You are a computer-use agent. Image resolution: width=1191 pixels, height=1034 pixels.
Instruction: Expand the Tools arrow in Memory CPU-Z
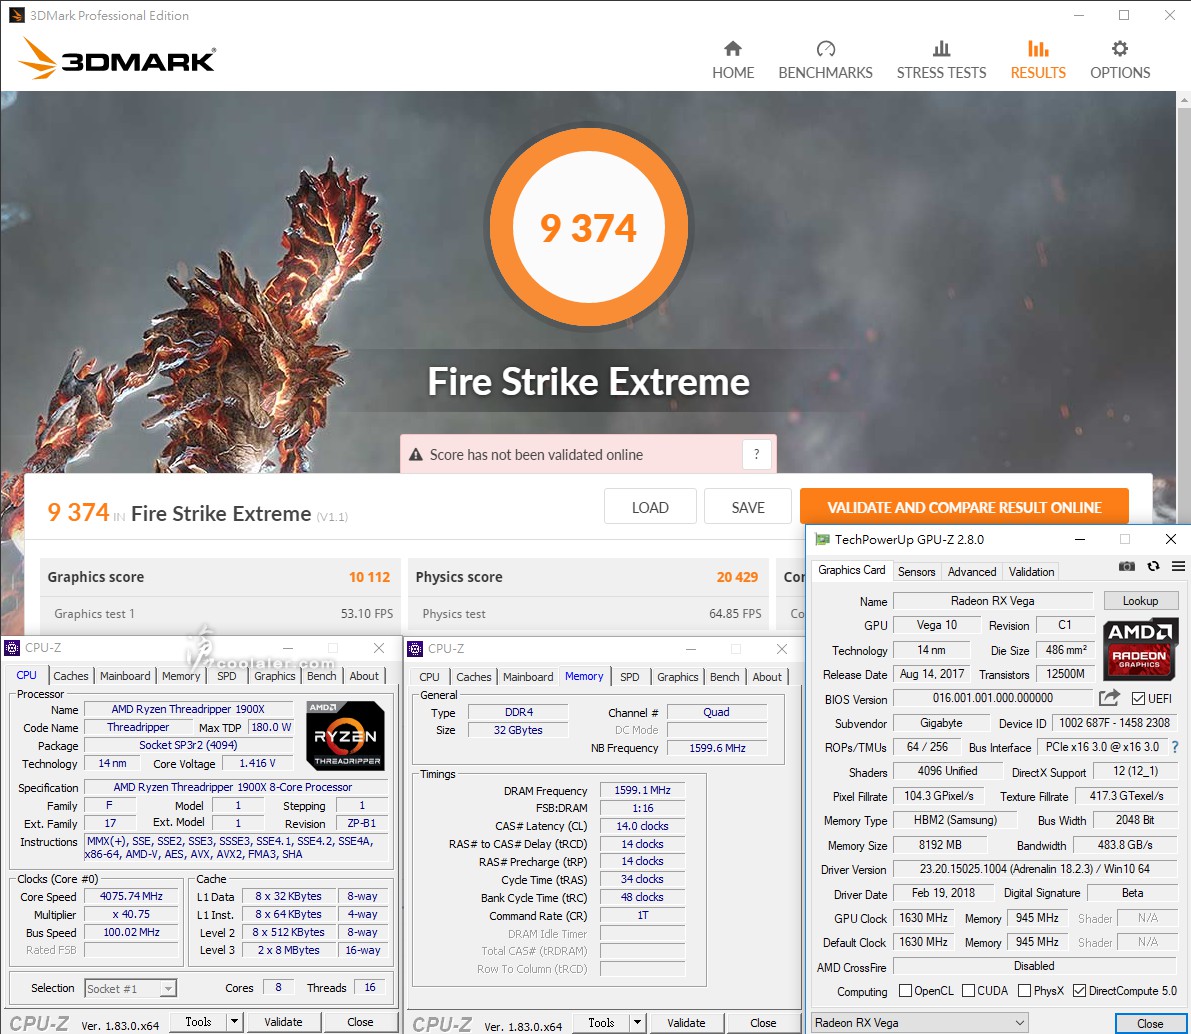click(x=637, y=1023)
